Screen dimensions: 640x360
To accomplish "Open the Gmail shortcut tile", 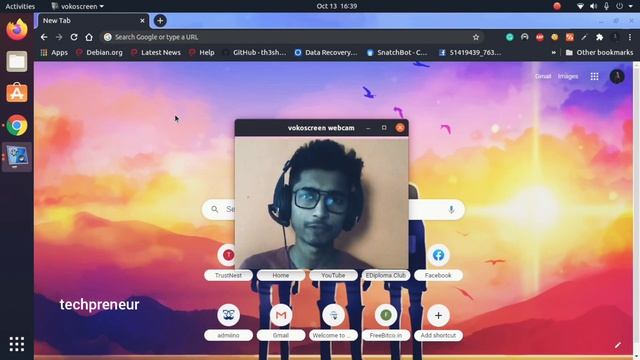I will (x=281, y=322).
